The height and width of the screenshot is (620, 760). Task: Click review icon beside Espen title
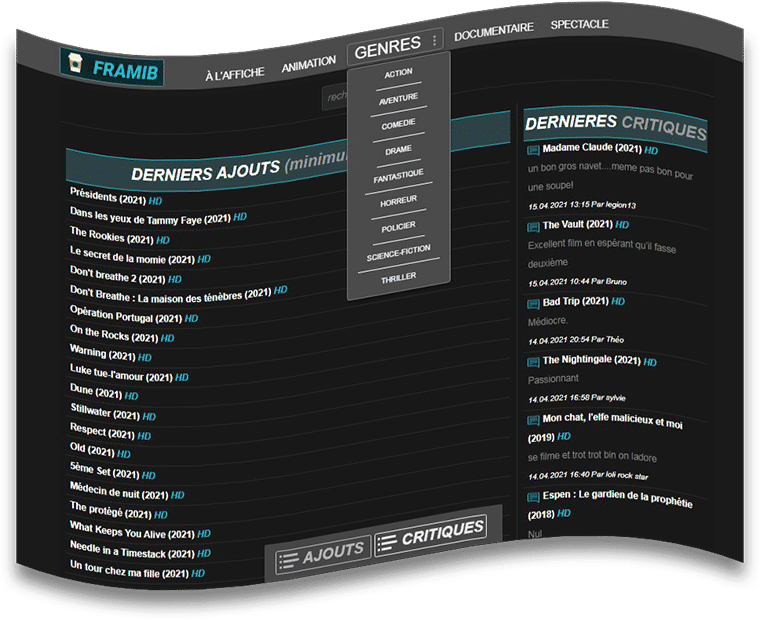pos(533,496)
